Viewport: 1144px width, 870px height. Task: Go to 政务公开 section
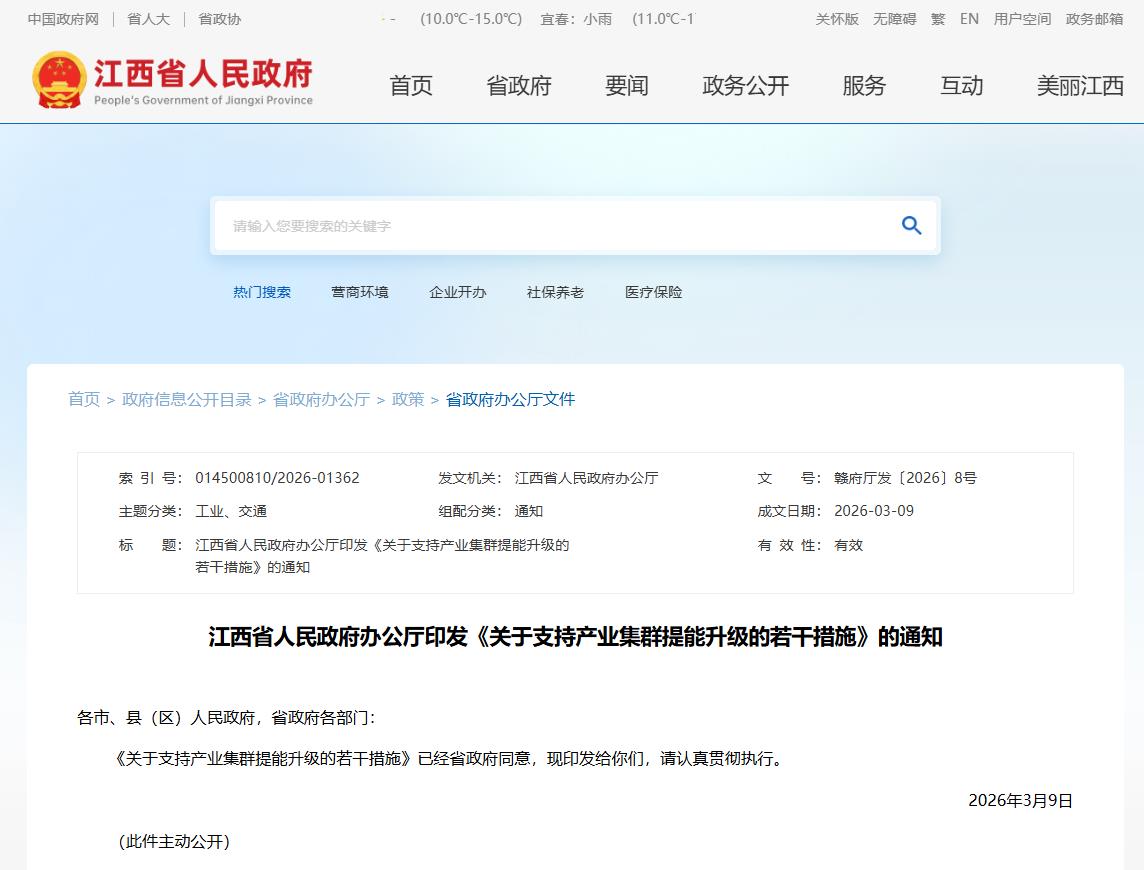[745, 86]
